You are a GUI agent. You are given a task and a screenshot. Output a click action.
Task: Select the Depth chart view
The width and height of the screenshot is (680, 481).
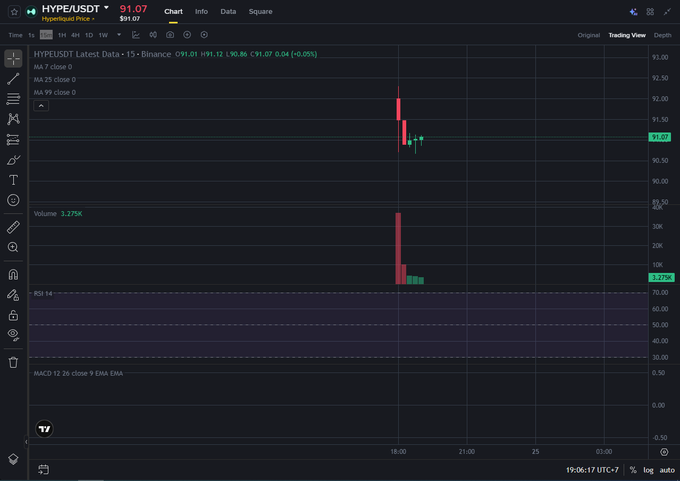click(662, 35)
